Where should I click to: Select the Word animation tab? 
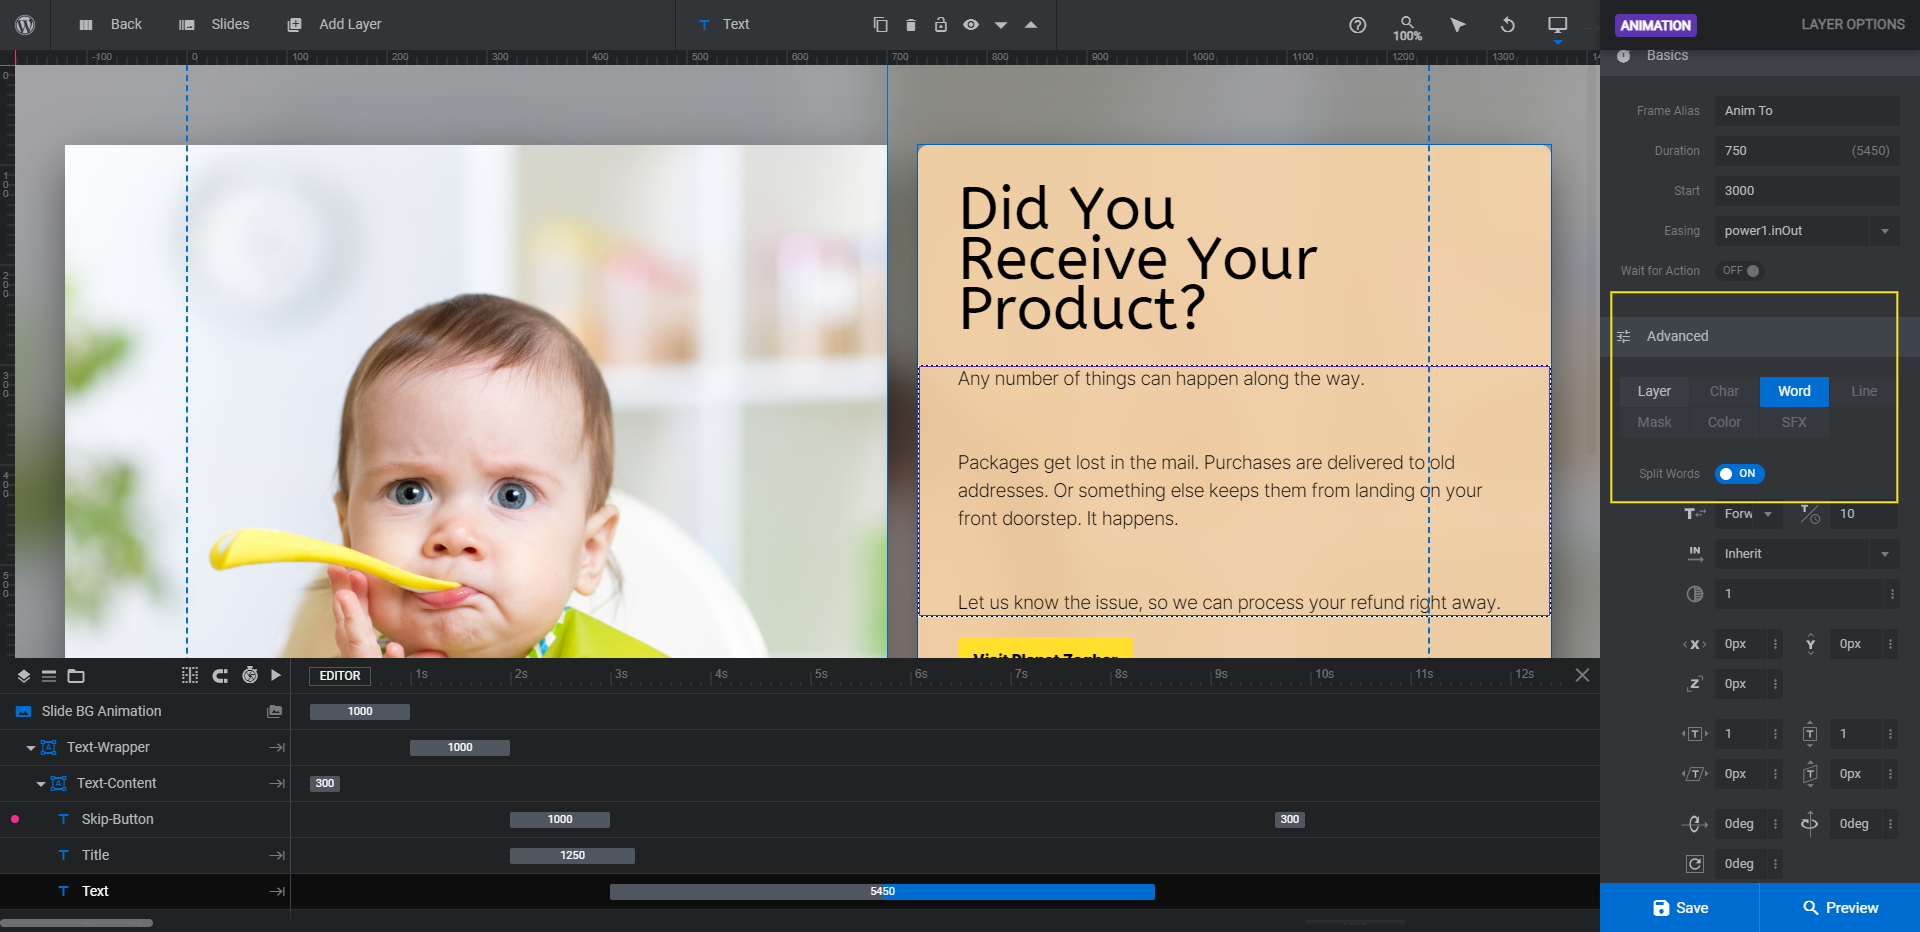click(x=1794, y=391)
